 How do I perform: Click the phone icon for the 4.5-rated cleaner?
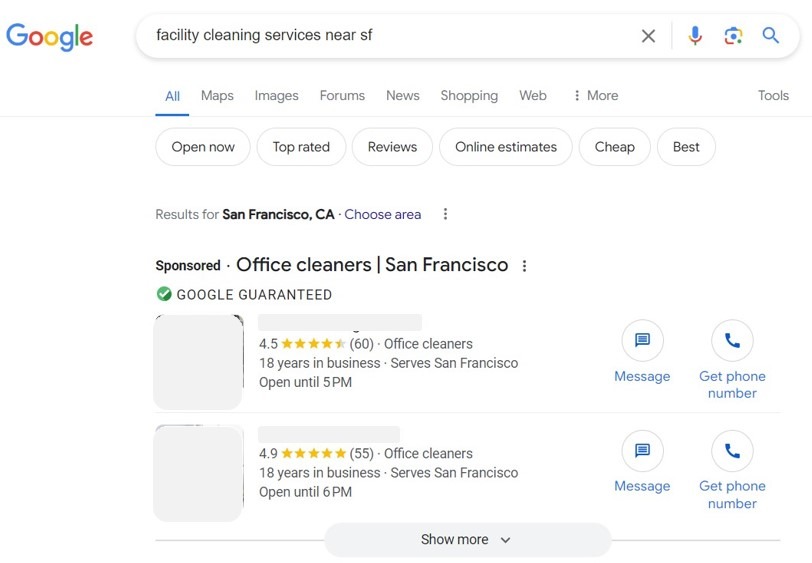click(x=732, y=340)
